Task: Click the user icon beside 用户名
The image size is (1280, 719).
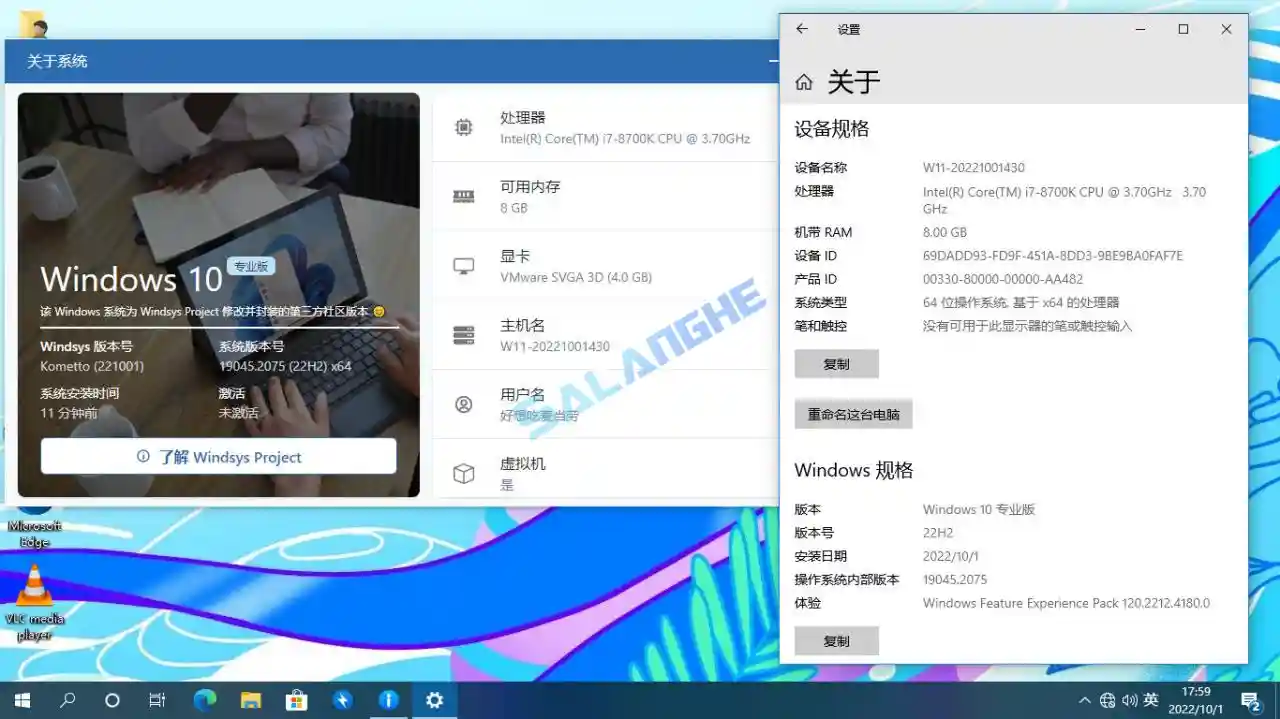Action: [463, 403]
